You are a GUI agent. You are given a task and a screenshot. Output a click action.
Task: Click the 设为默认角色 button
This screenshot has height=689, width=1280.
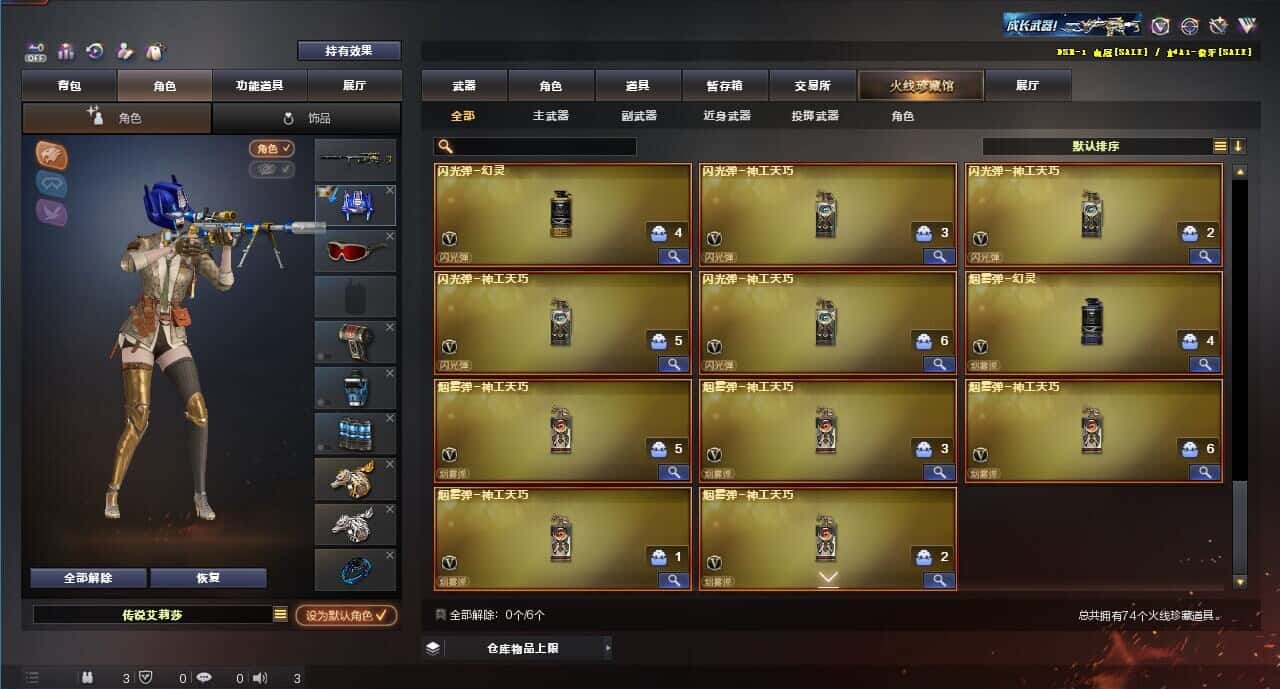point(346,615)
